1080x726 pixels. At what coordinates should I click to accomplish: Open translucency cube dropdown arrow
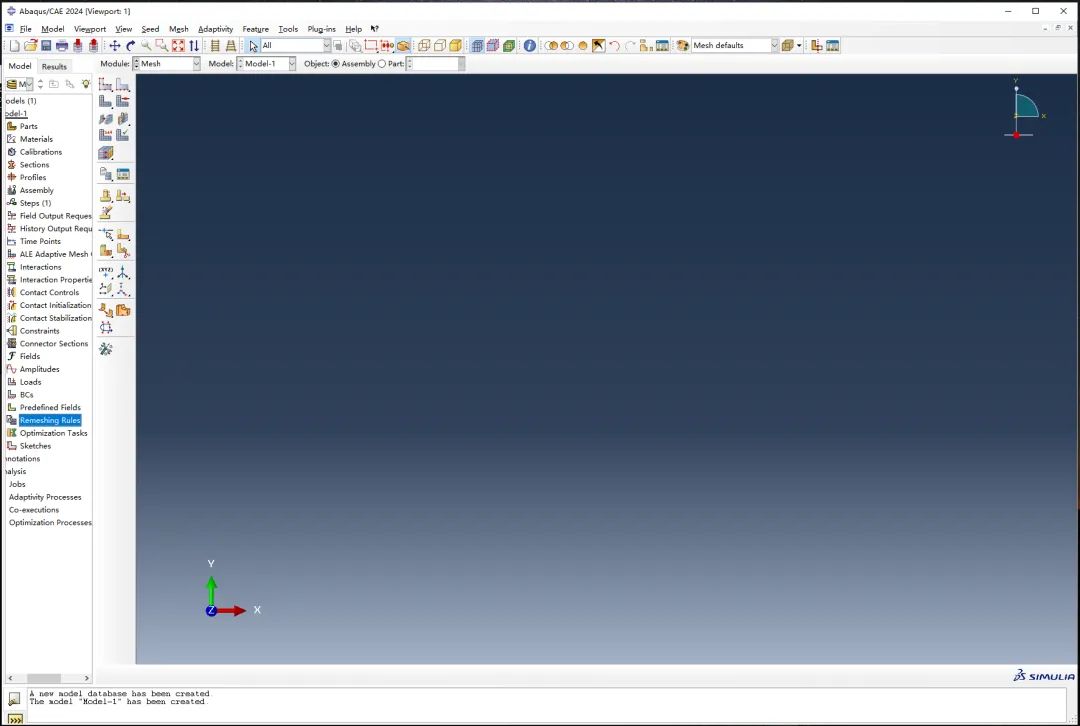pos(799,45)
